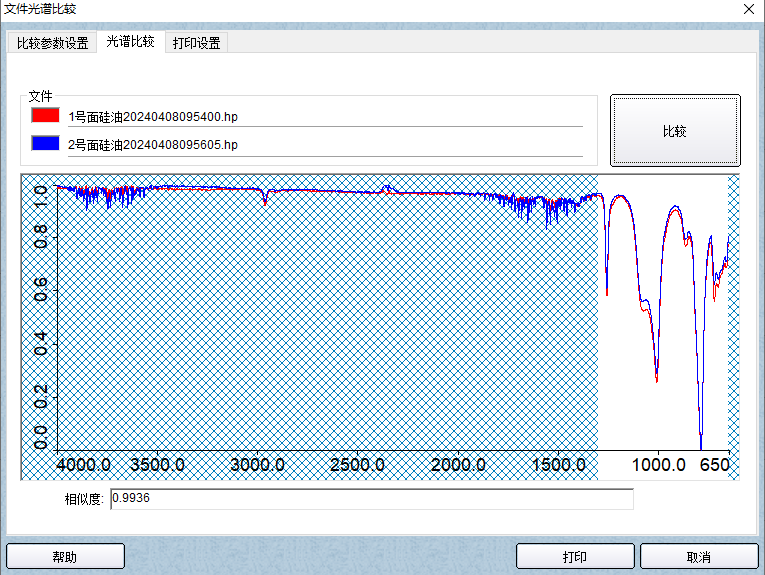Select the 2号面硅油20240408095605.hp file entry
Image resolution: width=765 pixels, height=575 pixels.
pos(152,146)
